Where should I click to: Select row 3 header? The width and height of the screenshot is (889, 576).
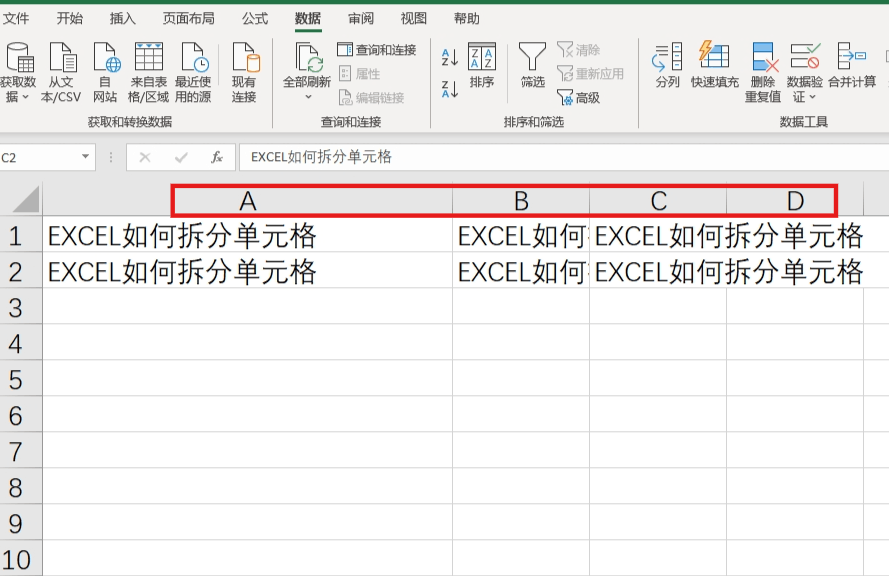(x=20, y=307)
